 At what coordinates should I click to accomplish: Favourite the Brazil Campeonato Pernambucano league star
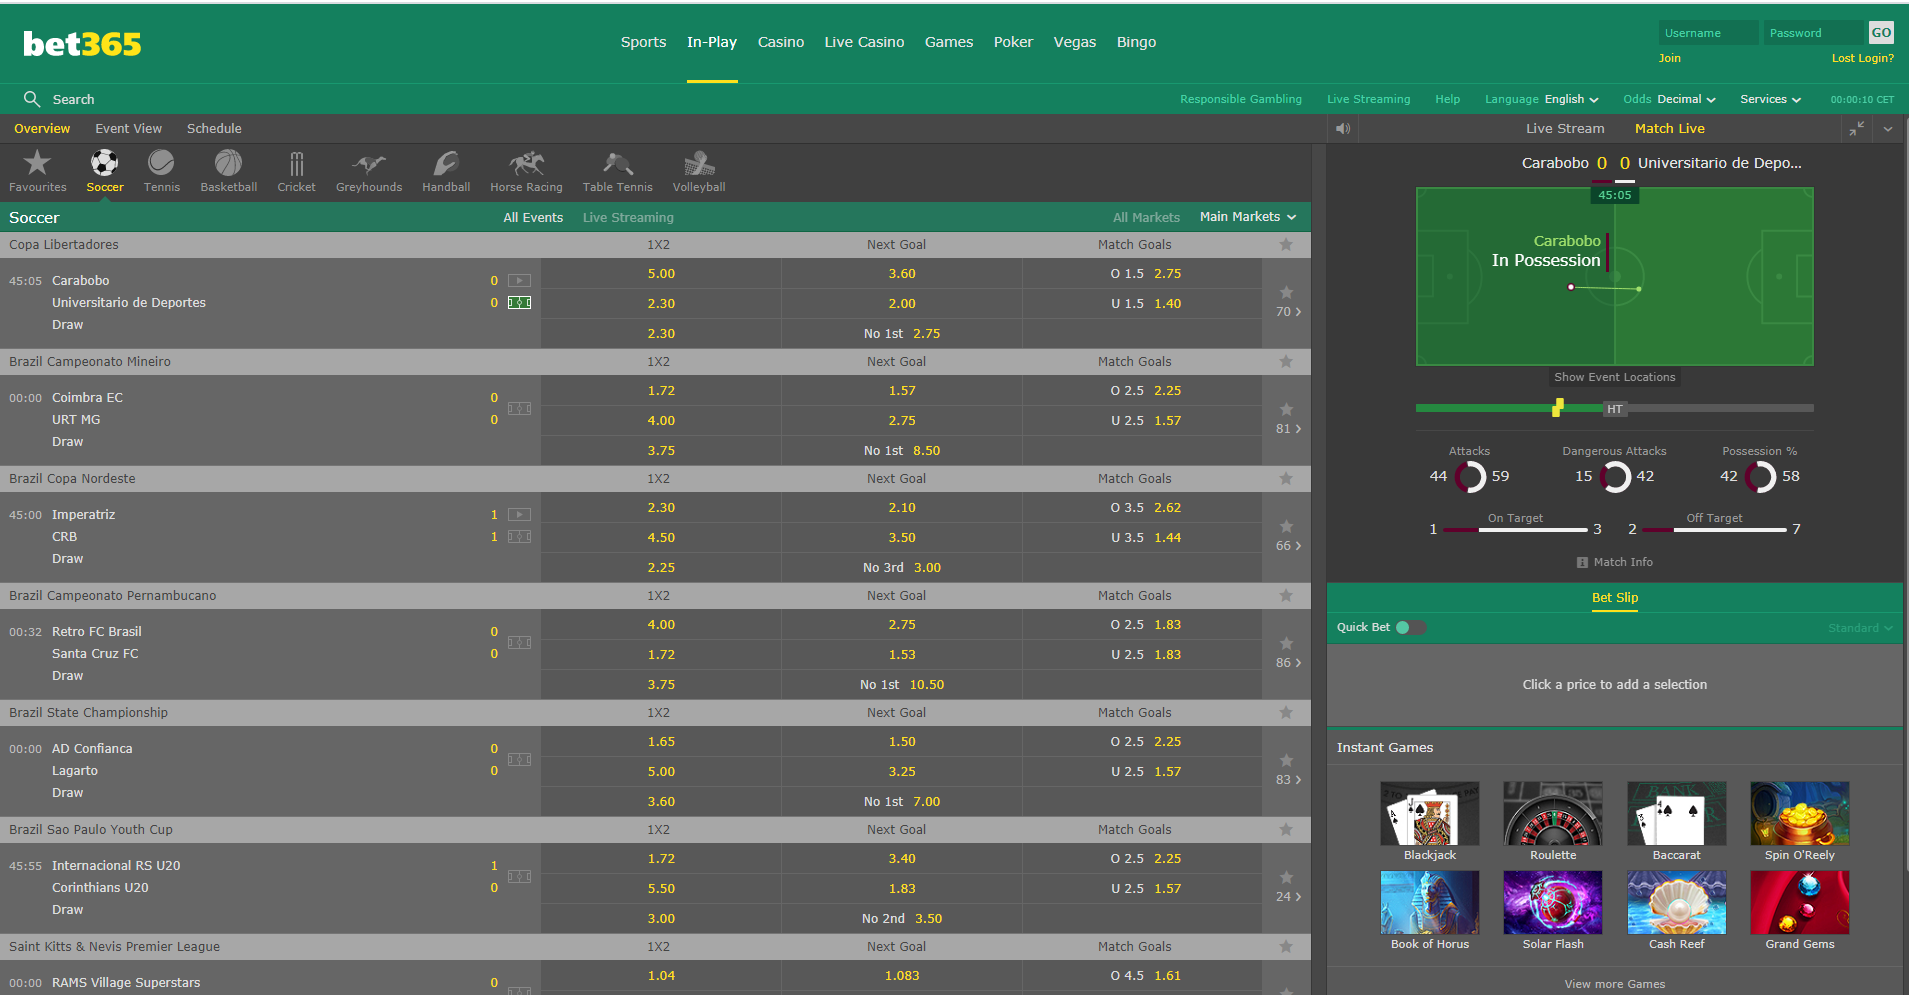[1286, 596]
